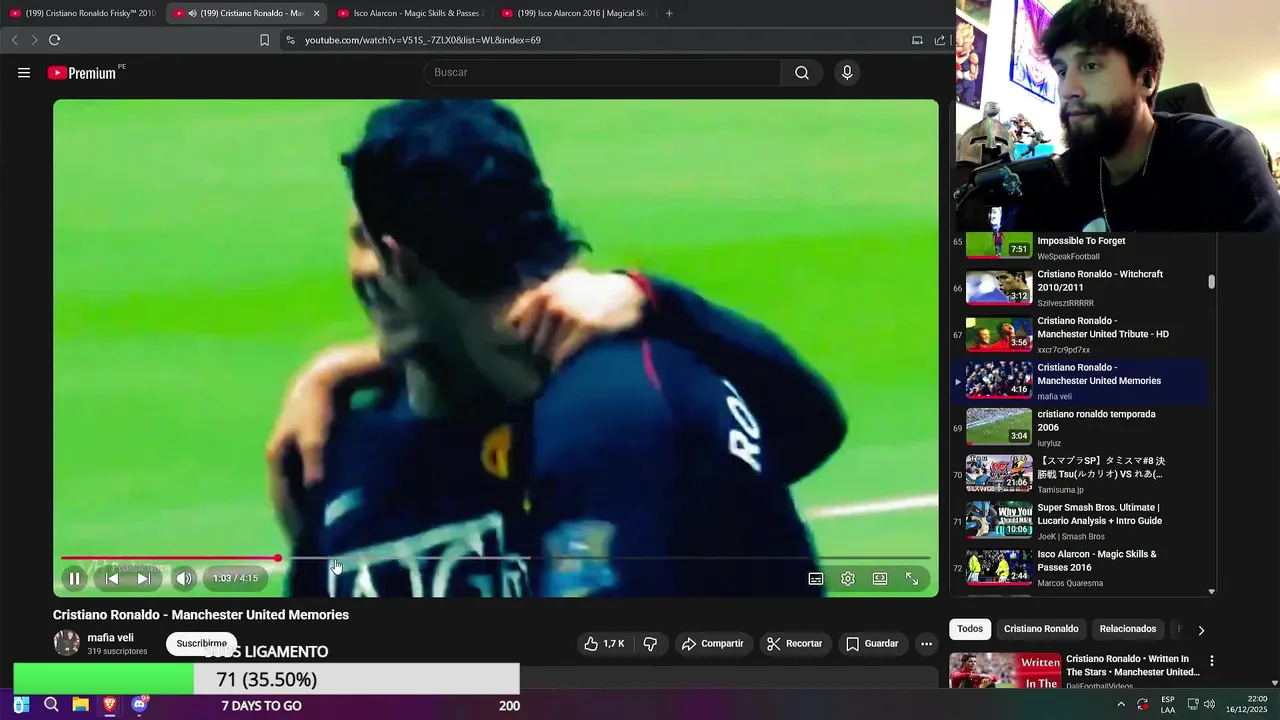Viewport: 1280px width, 720px height.
Task: Open the YouTube hamburger guide menu
Action: 24,73
